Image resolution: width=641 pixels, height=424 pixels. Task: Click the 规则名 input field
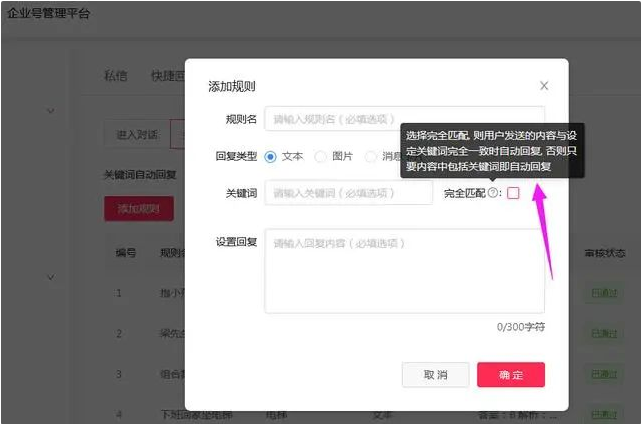[404, 119]
